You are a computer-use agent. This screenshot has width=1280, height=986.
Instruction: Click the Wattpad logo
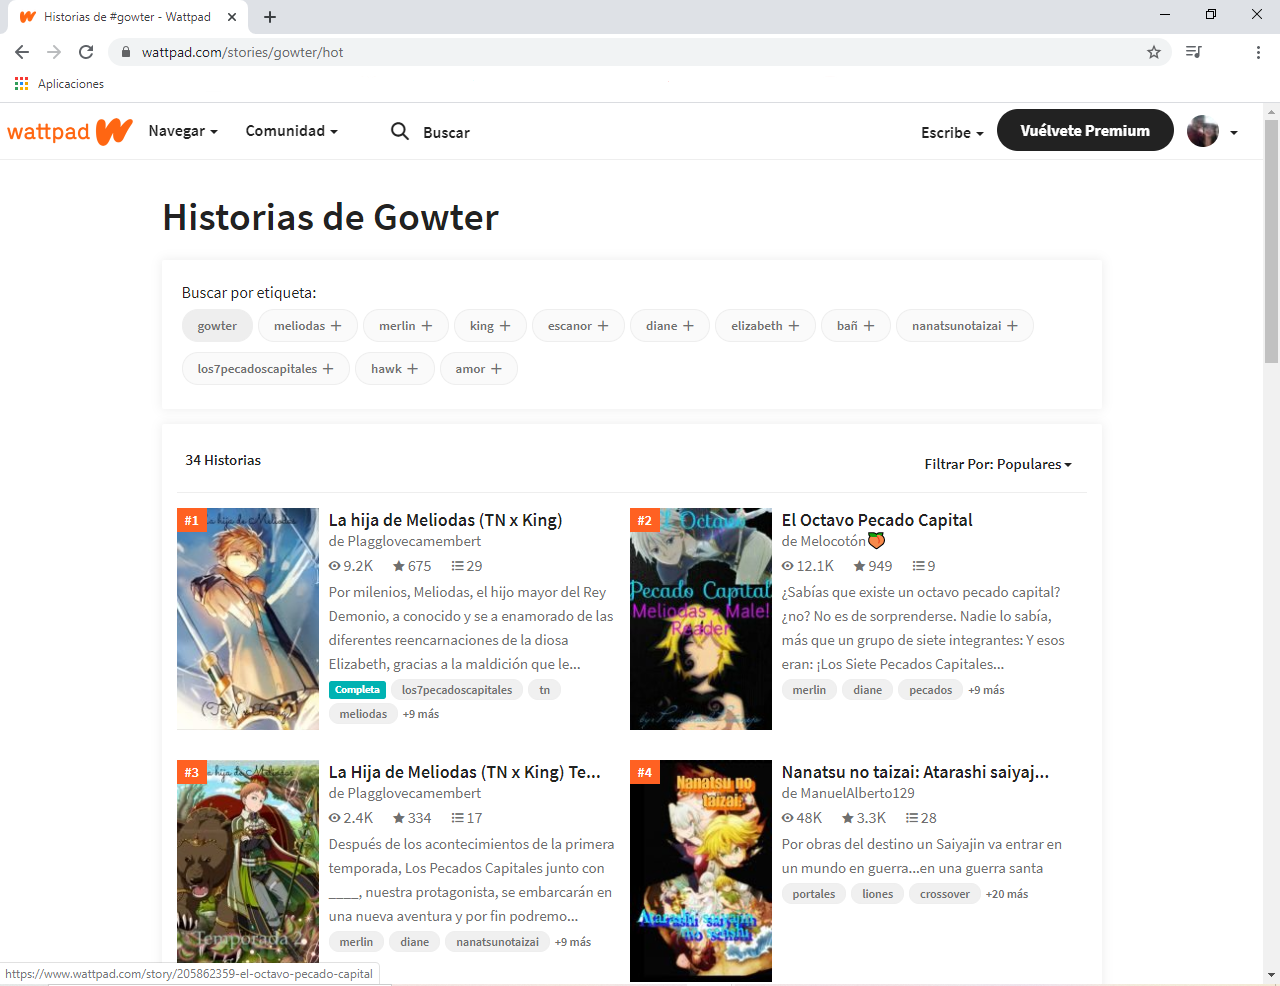coord(70,131)
